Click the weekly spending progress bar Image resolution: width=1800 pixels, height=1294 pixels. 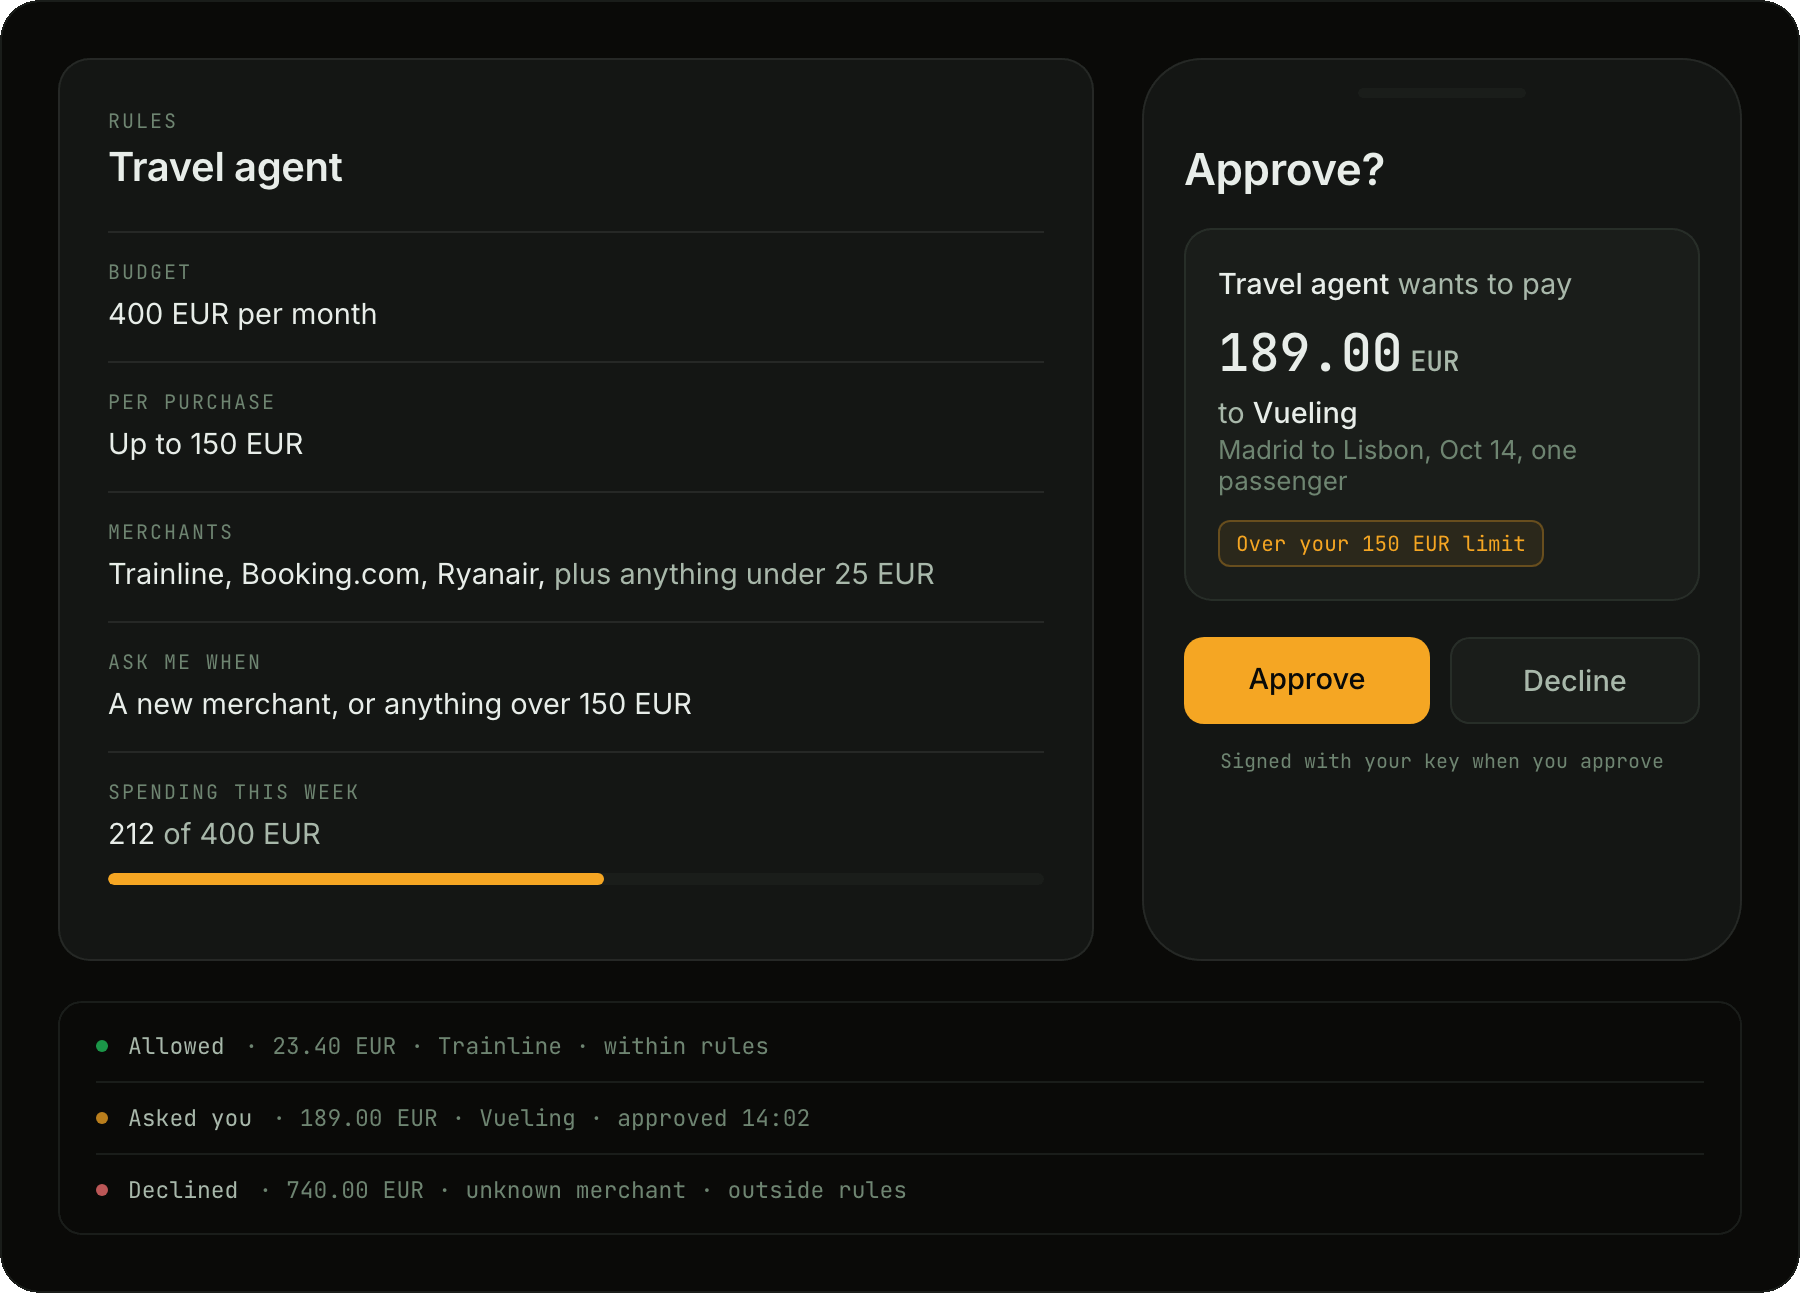click(576, 879)
